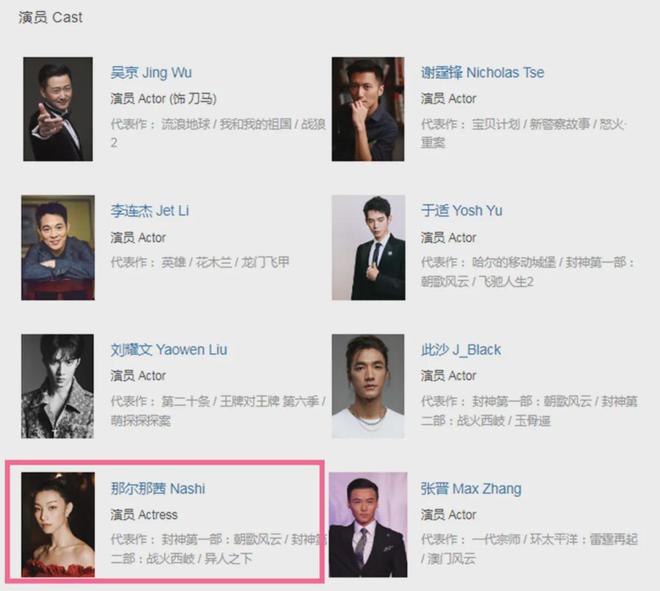Viewport: 660px width, 591px height.
Task: Select the Yosh Yu portrait thumbnail
Action: (x=368, y=248)
